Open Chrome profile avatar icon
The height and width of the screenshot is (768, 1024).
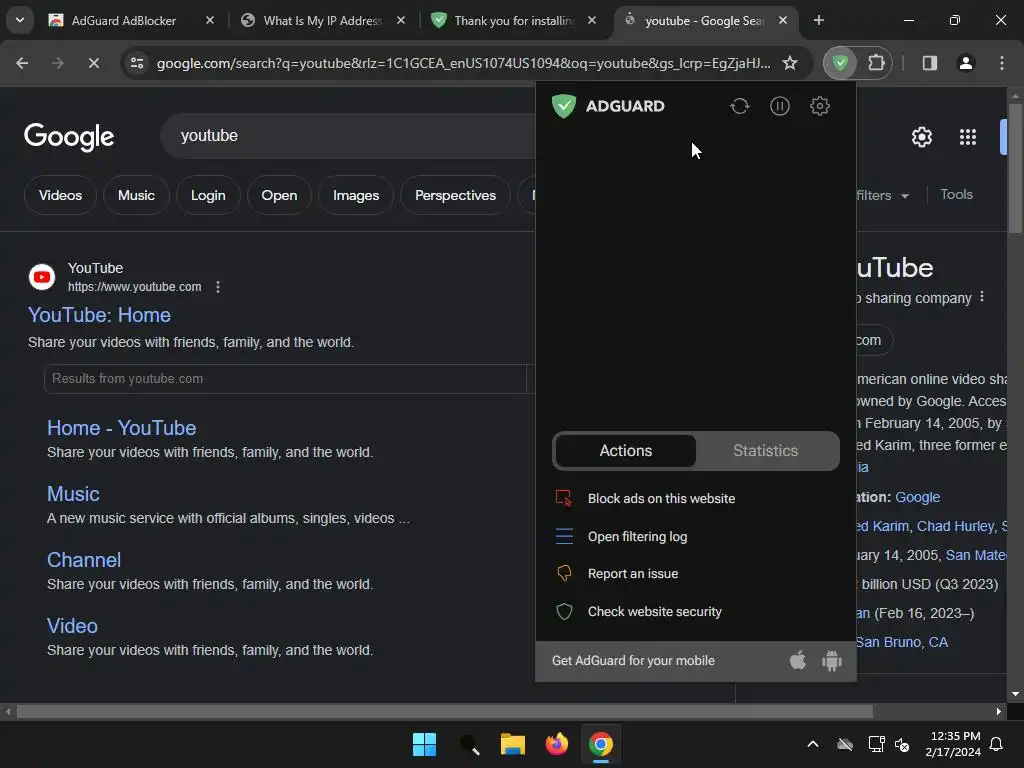pyautogui.click(x=965, y=63)
